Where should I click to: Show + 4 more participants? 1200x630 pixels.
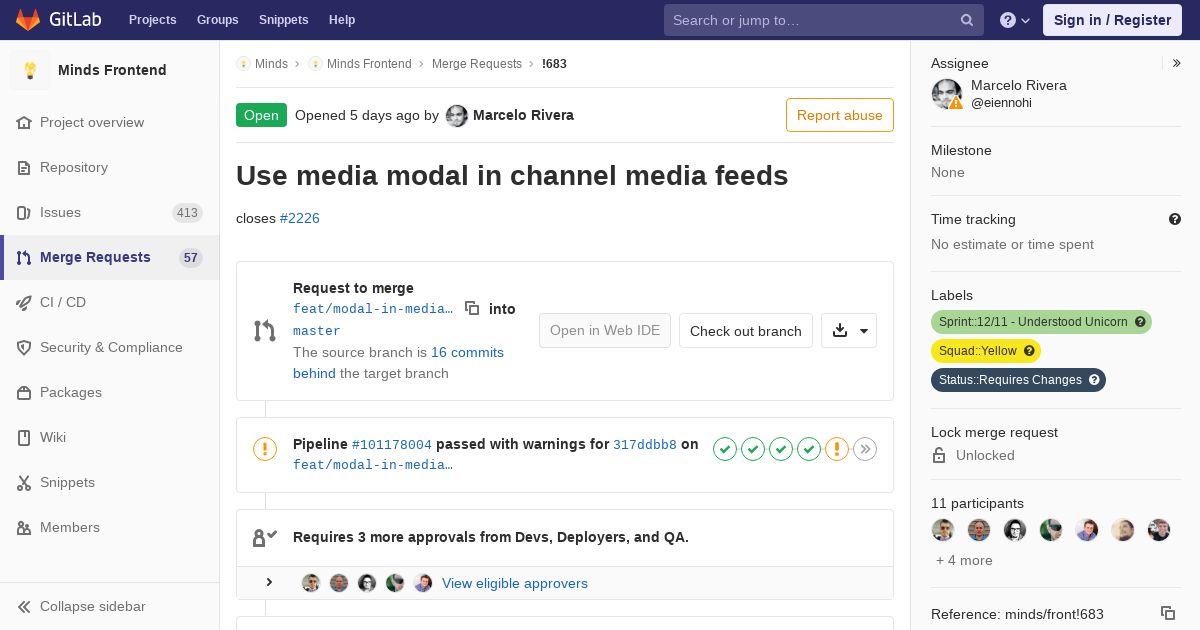(x=964, y=560)
